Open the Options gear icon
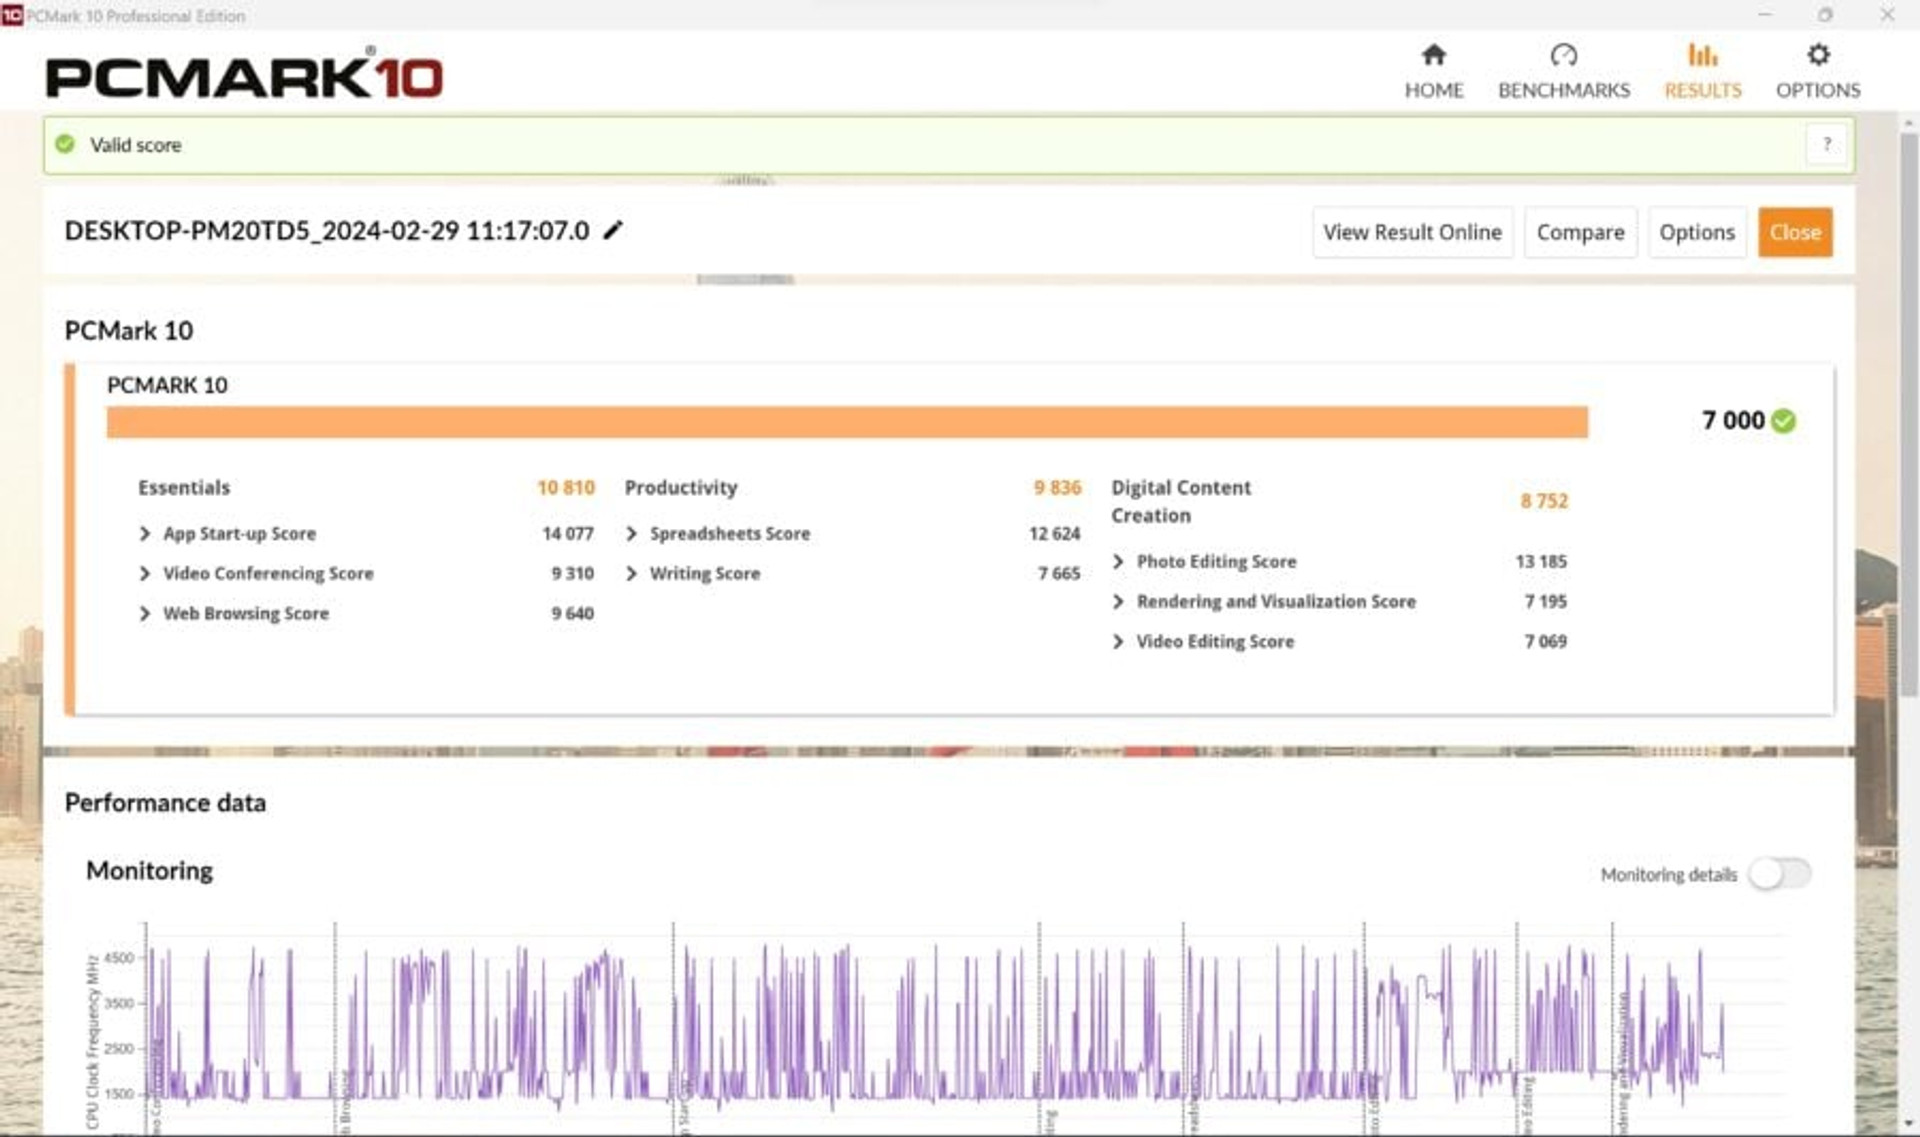The height and width of the screenshot is (1137, 1920). 1818,54
